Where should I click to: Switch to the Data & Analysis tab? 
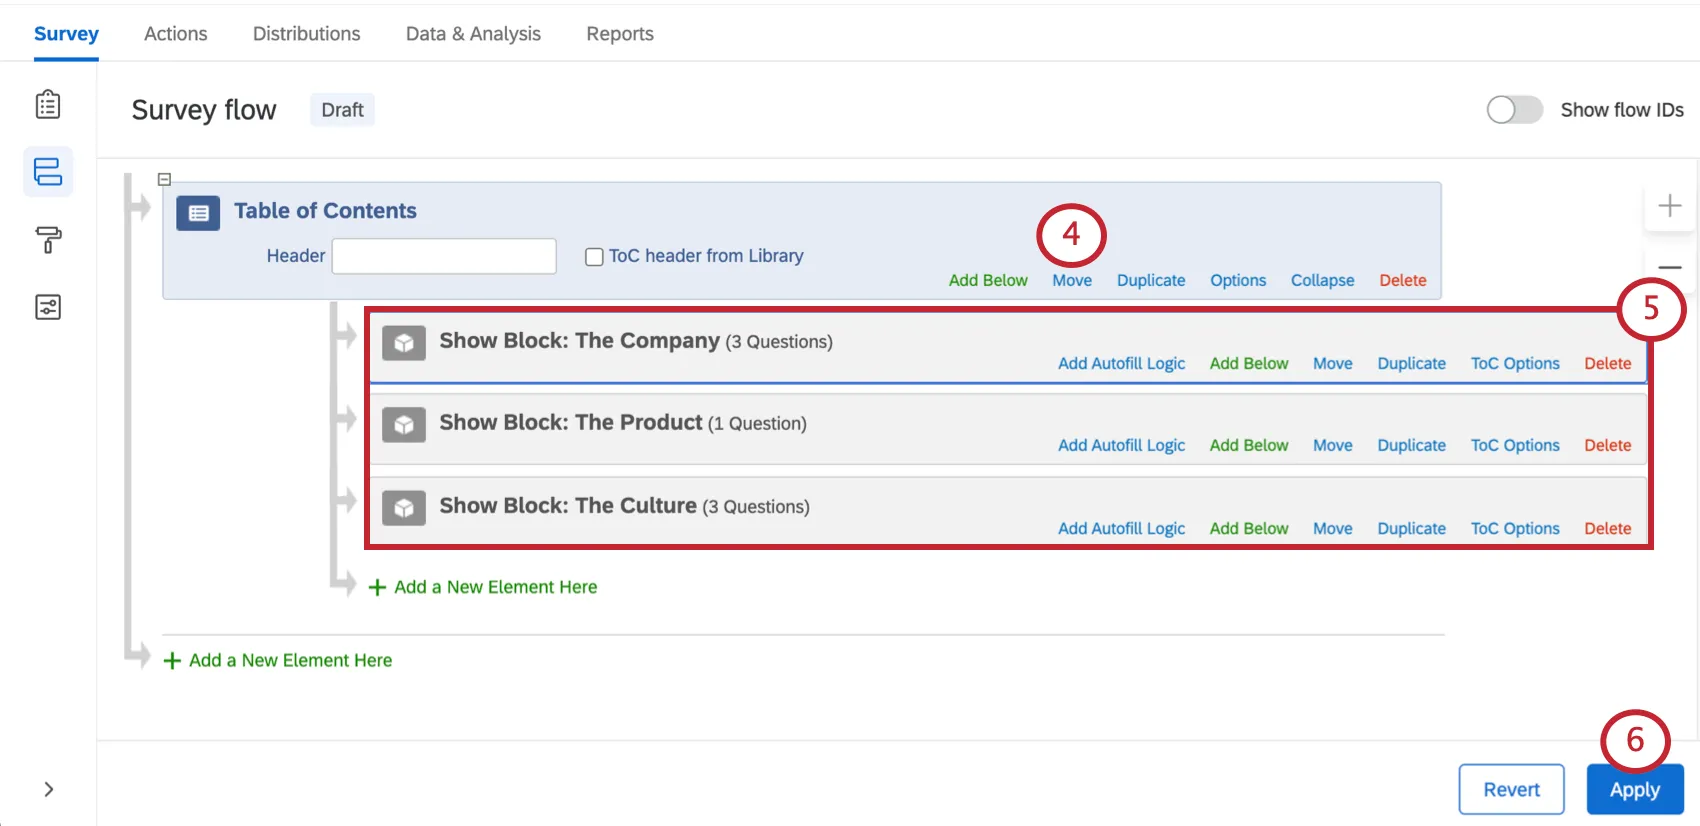473,34
